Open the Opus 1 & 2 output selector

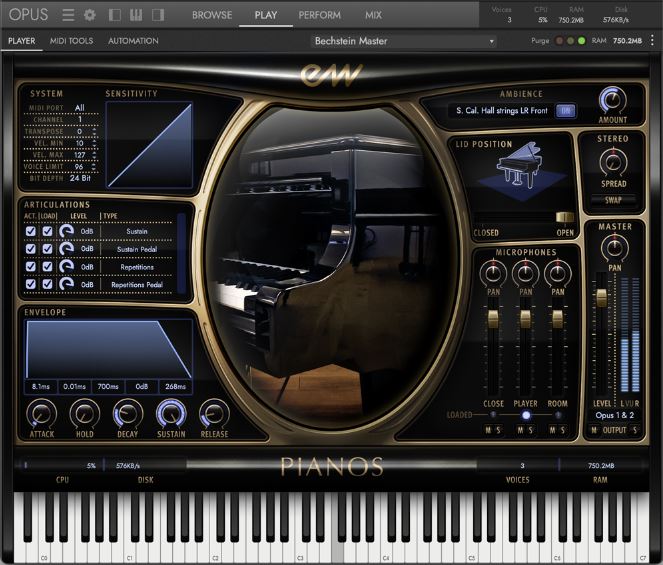[x=614, y=415]
